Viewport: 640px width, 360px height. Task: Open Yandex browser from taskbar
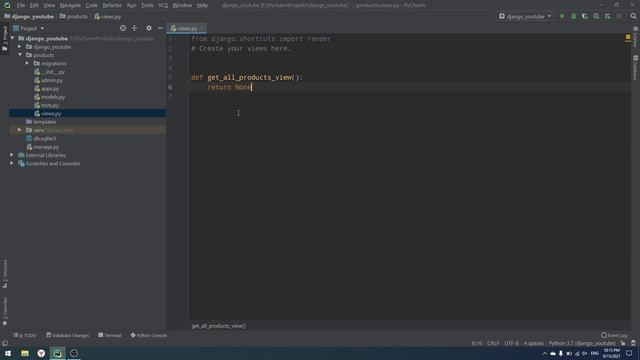pyautogui.click(x=41, y=353)
